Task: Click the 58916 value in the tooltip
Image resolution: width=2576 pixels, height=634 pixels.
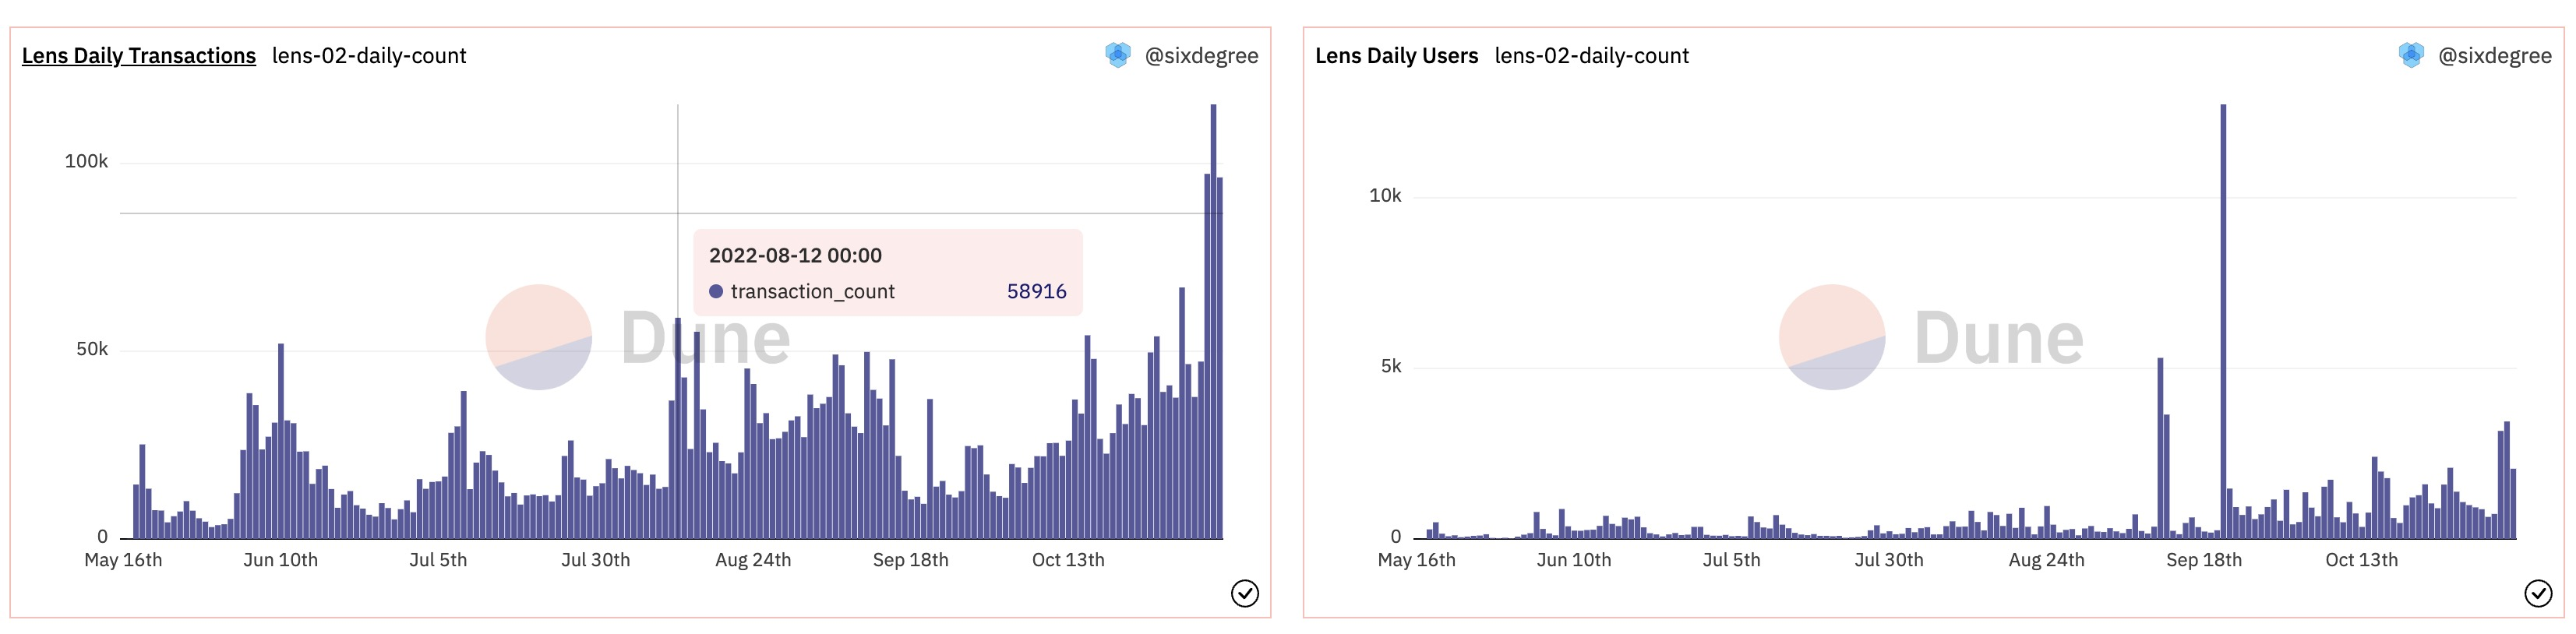Action: point(1036,292)
